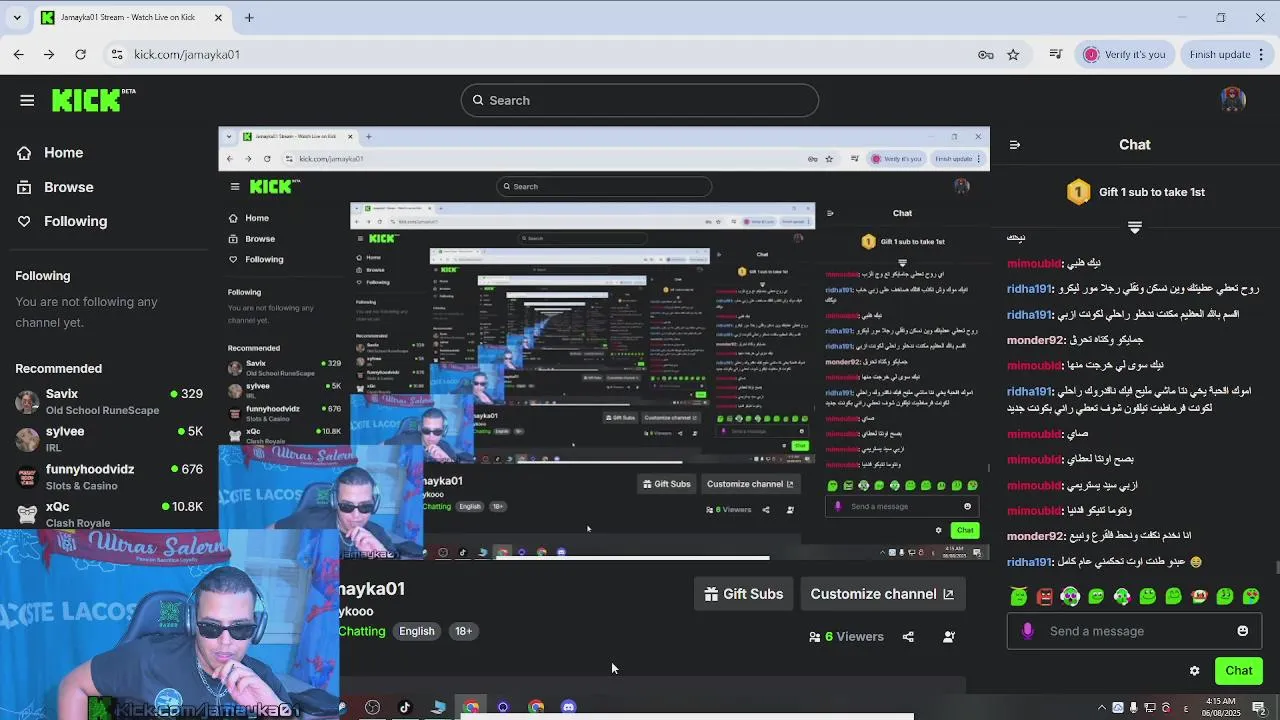Click the share stream icon
1280x720 pixels.
click(908, 637)
